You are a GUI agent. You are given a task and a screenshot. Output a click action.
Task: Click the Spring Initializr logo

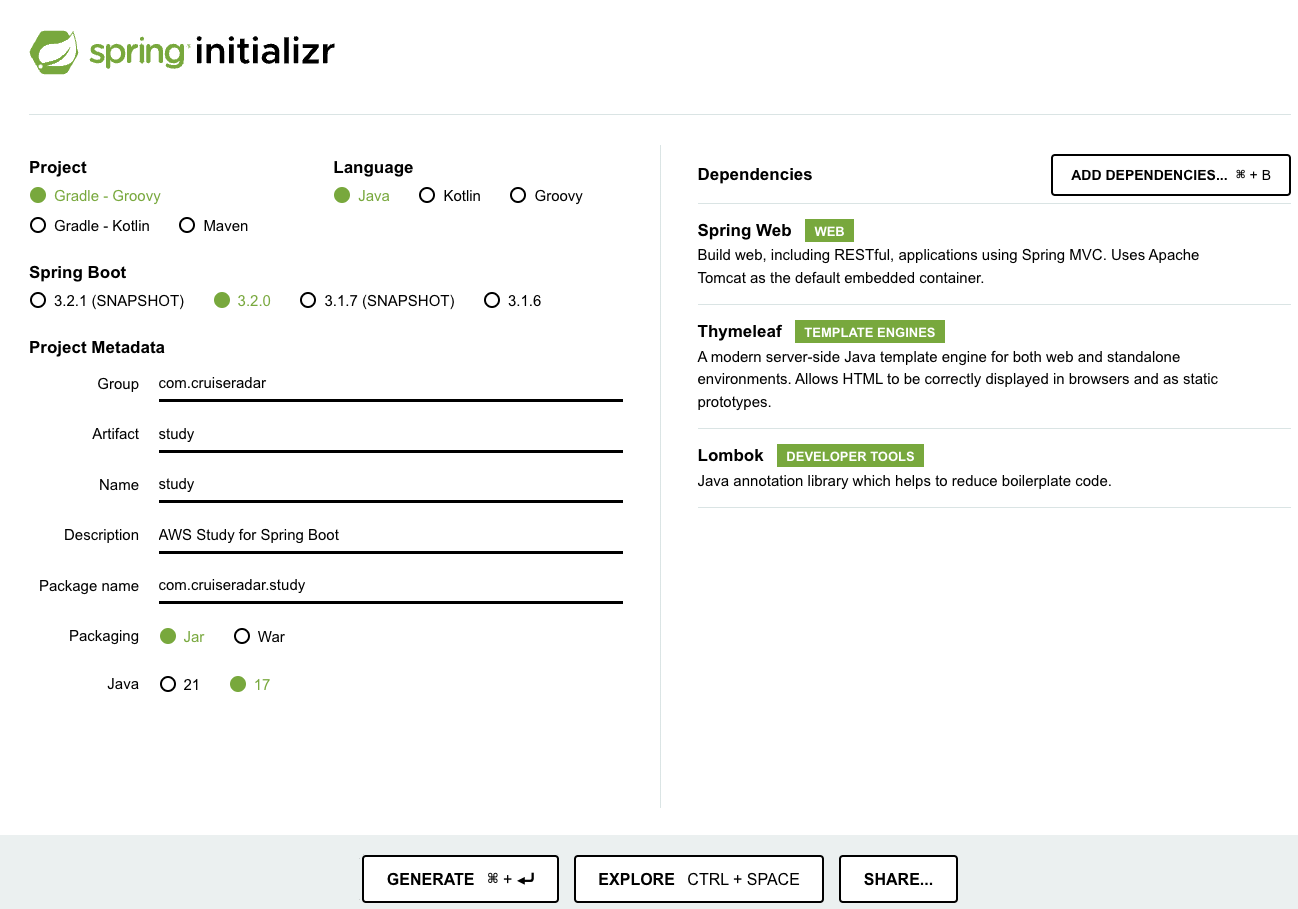click(x=182, y=51)
